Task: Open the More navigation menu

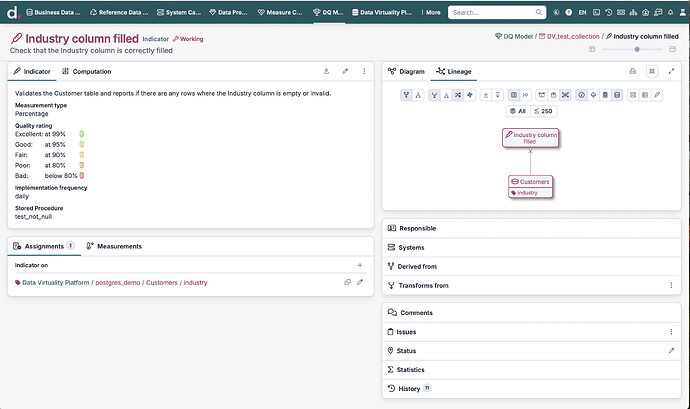Action: pos(431,12)
